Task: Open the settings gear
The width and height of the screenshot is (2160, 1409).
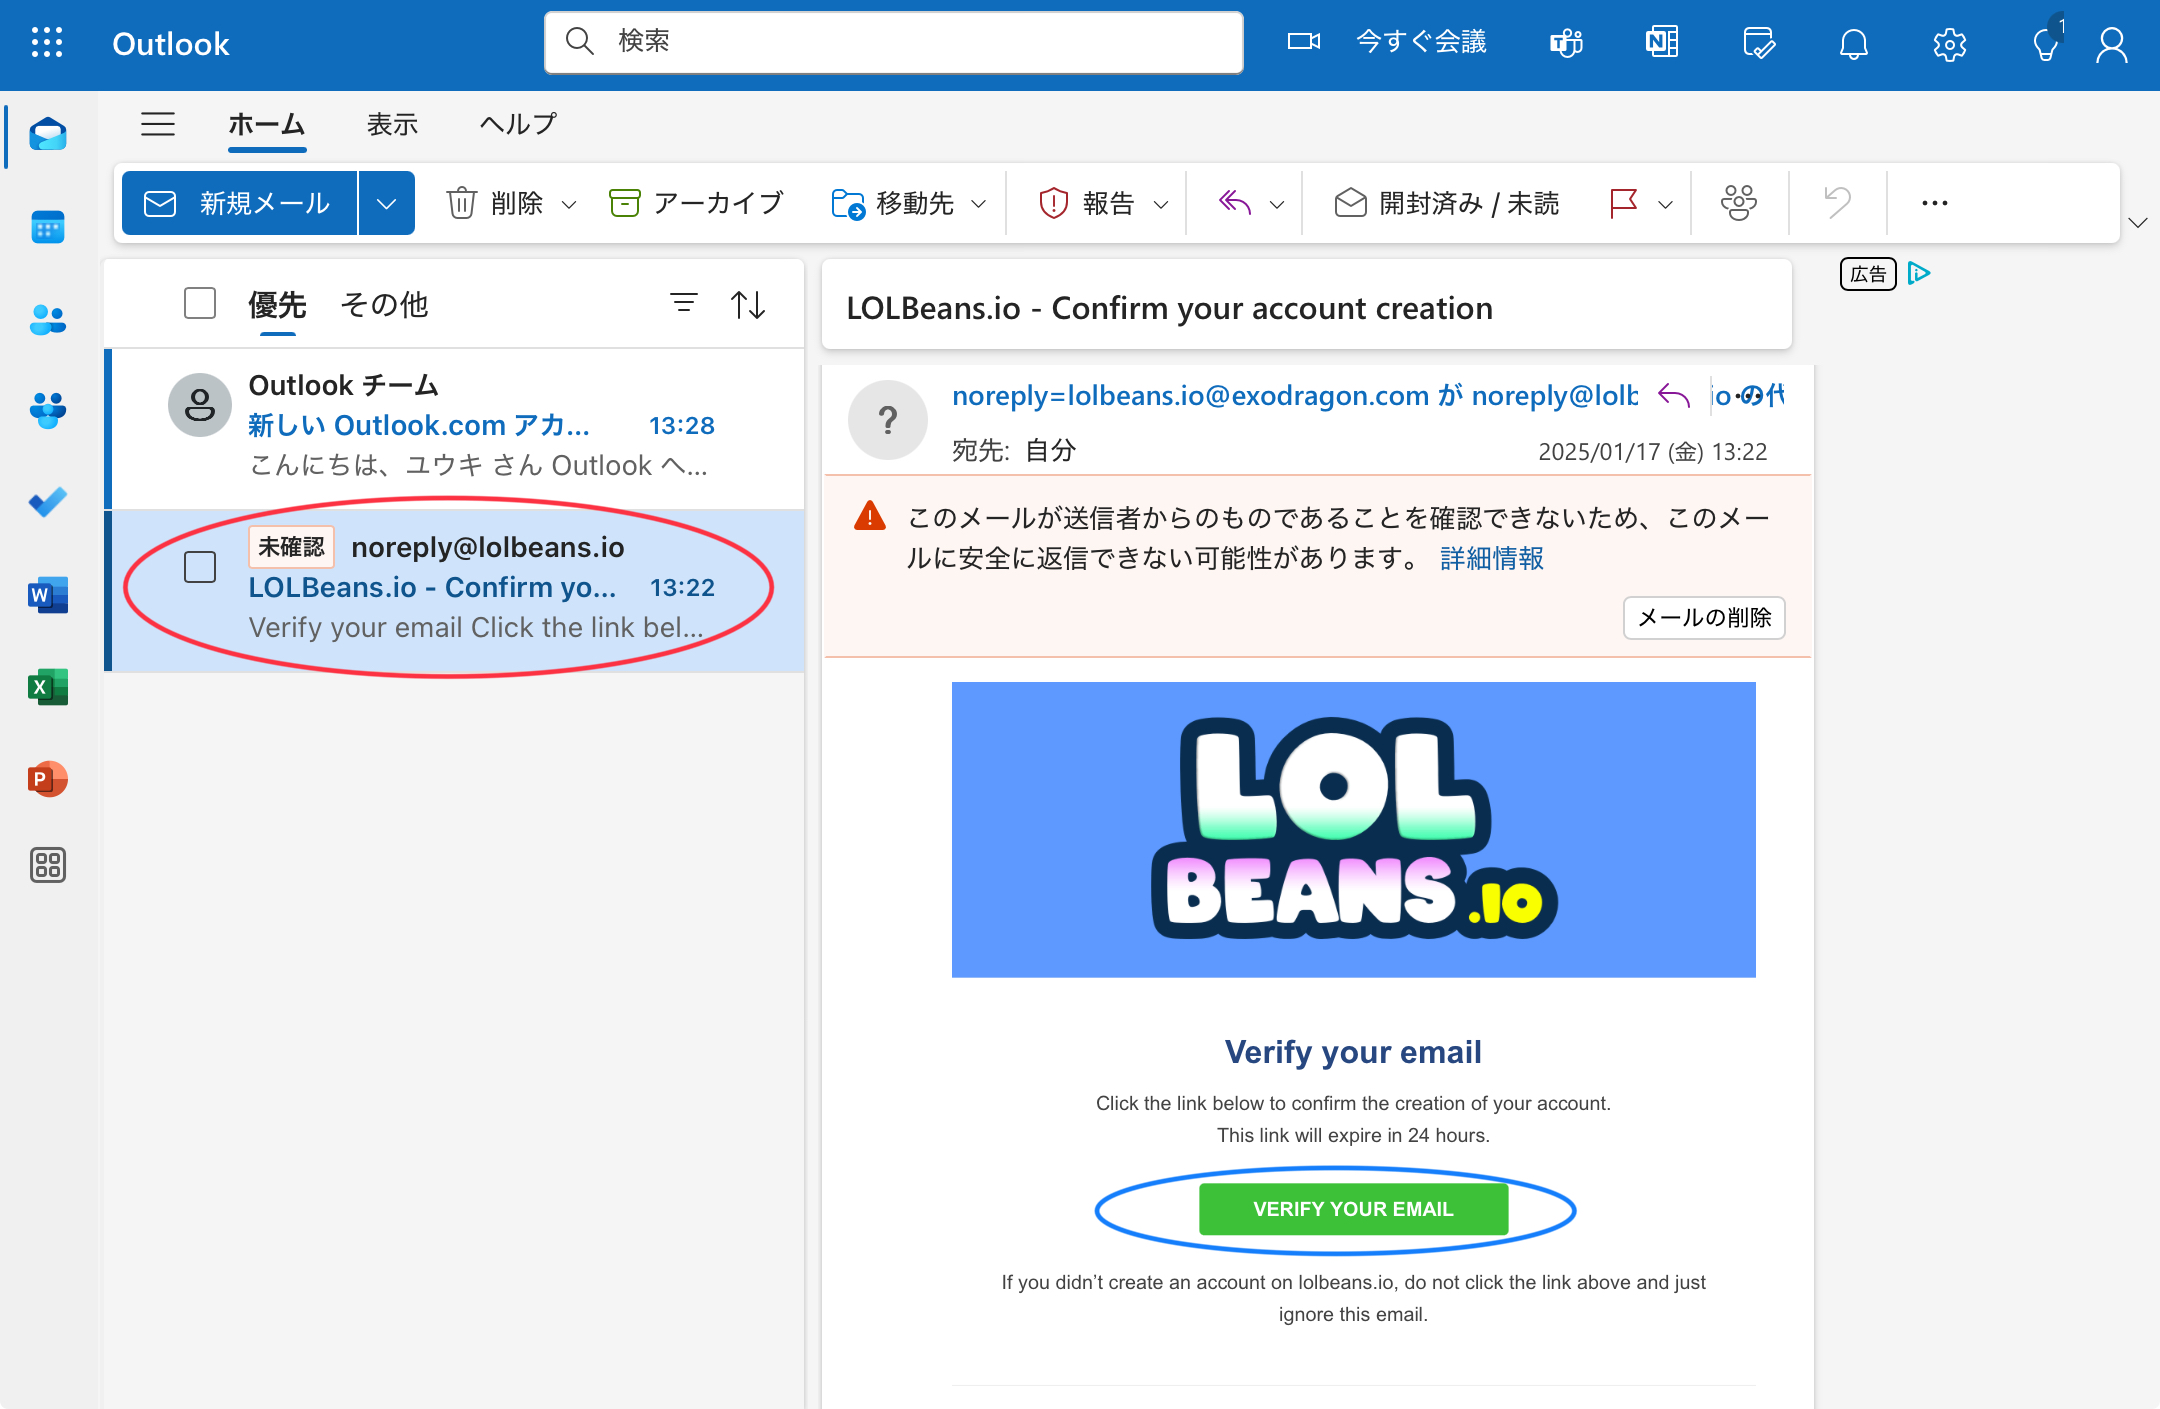Action: click(1950, 44)
